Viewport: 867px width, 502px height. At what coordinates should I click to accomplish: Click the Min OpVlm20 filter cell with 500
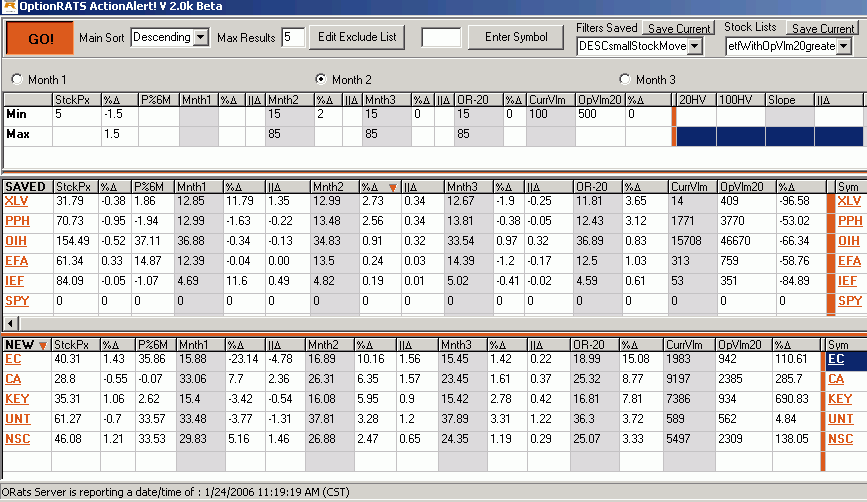pyautogui.click(x=600, y=117)
